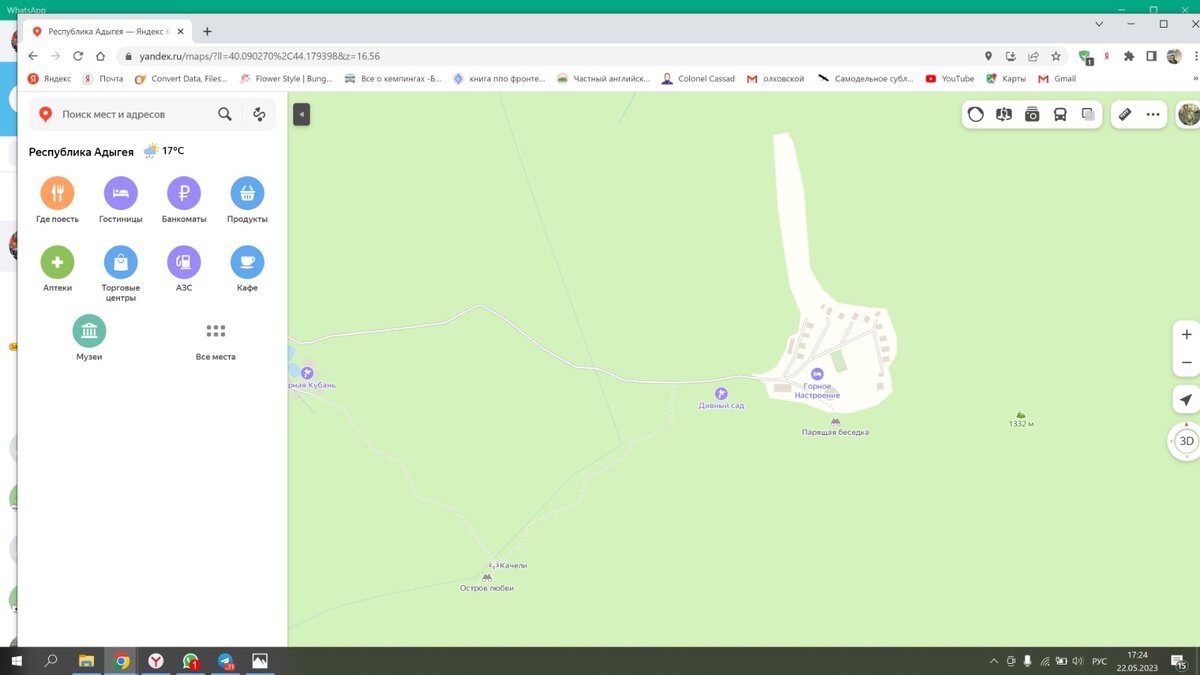Open the Windows Start menu
1200x675 pixels.
17,661
